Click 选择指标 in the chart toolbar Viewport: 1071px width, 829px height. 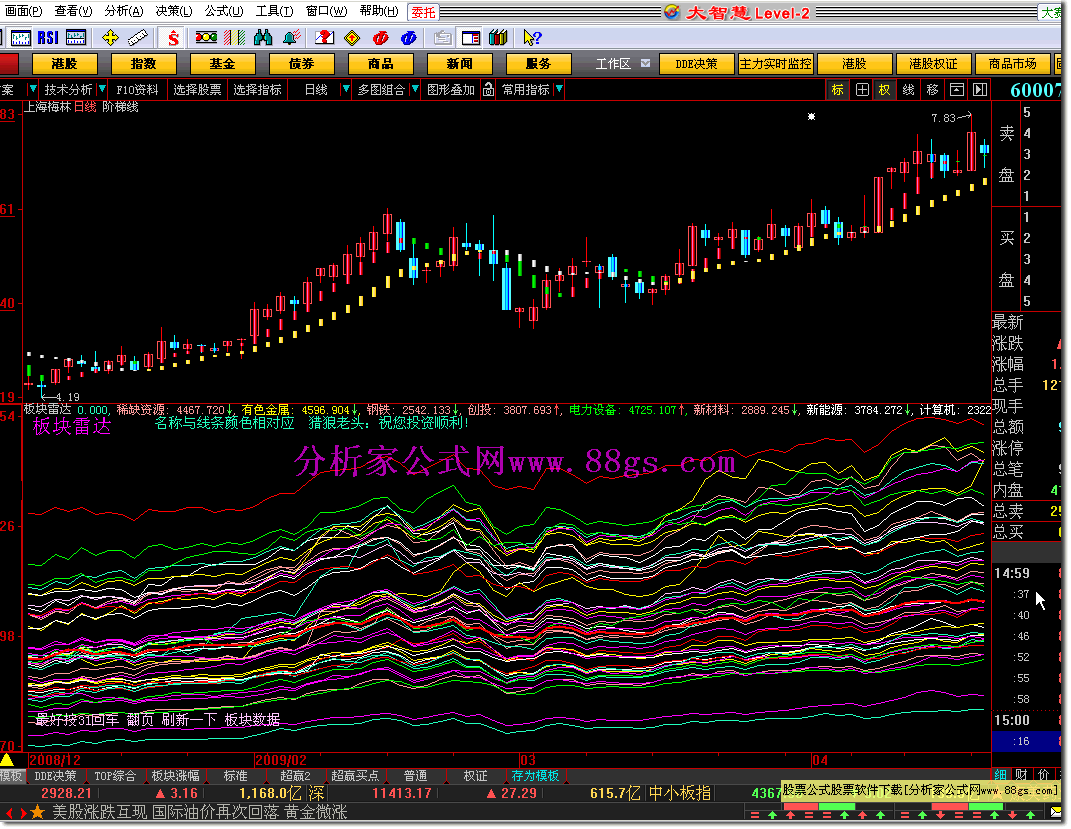point(258,89)
